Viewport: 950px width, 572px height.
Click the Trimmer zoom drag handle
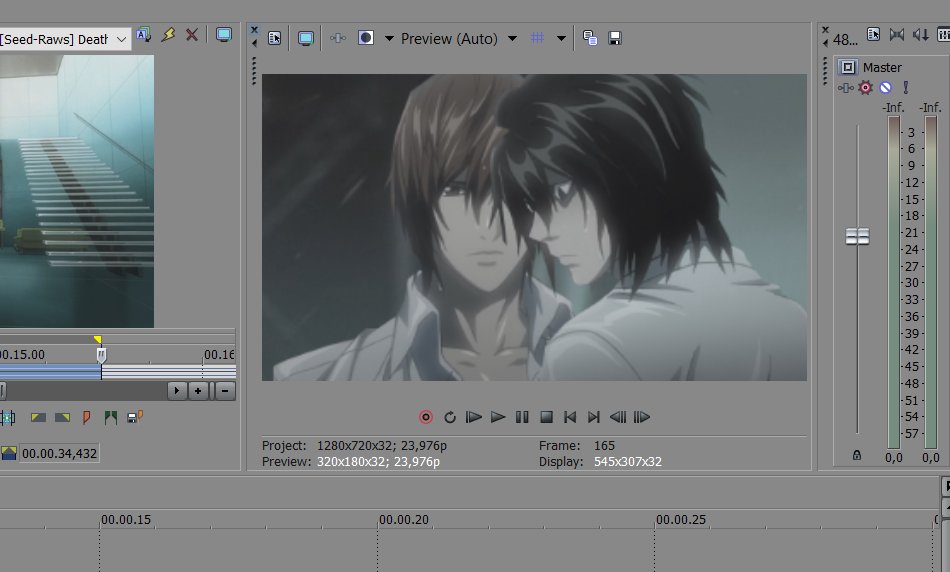(211, 391)
